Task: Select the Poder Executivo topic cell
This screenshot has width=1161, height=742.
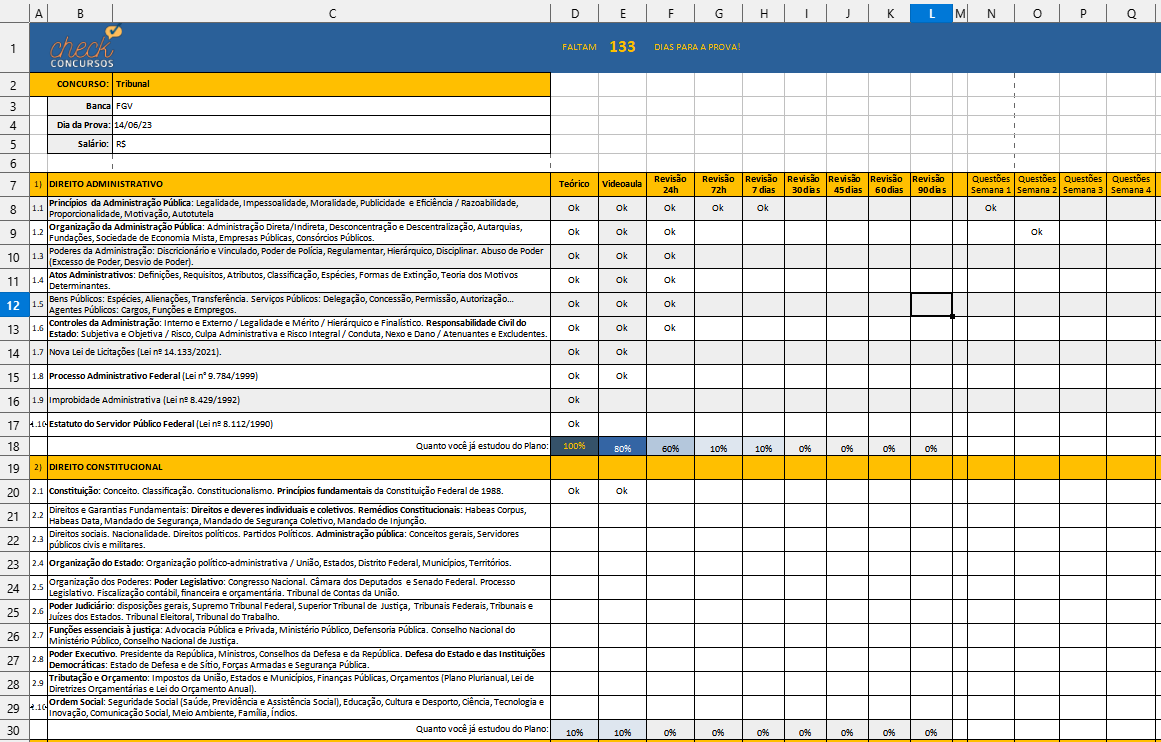Action: click(298, 659)
